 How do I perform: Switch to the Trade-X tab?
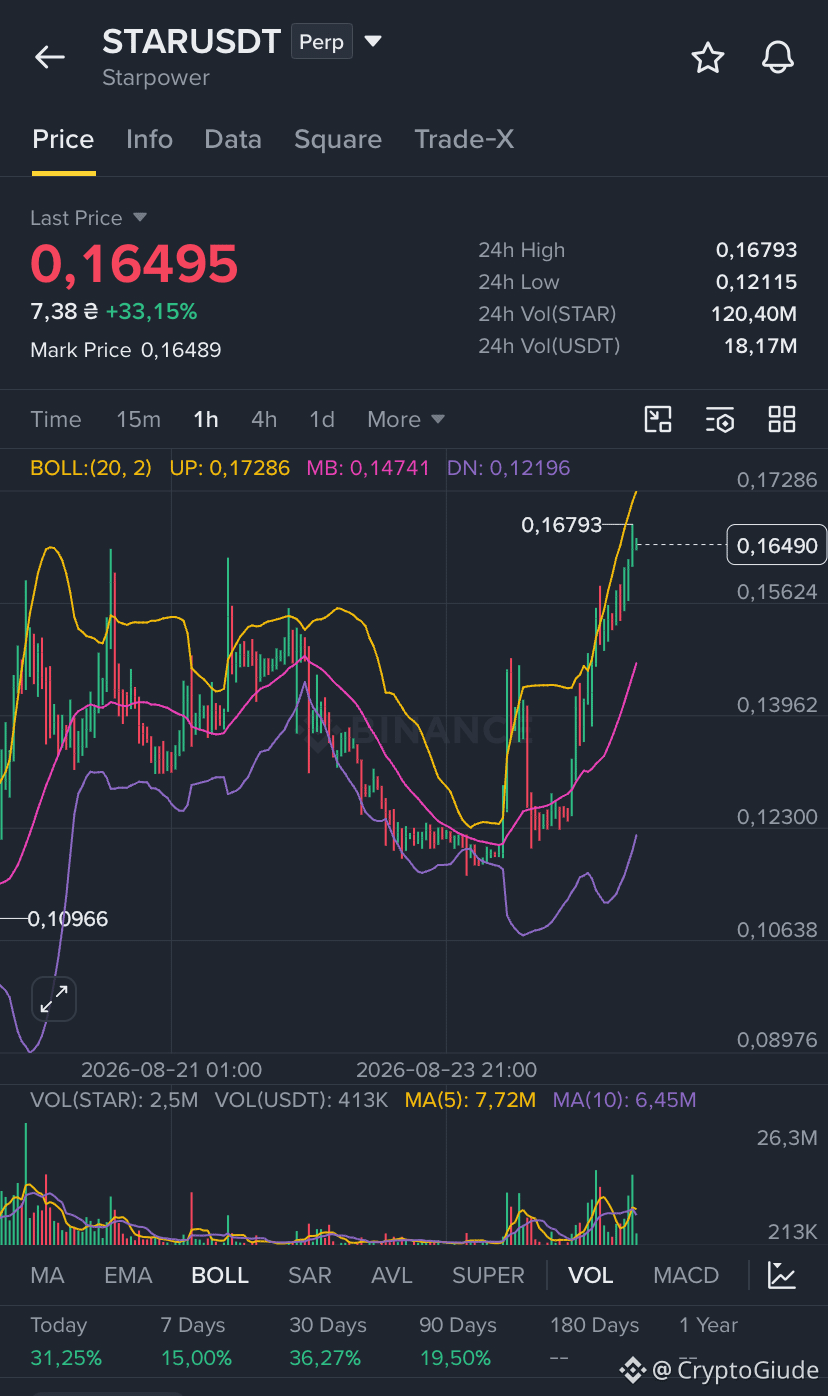tap(464, 139)
